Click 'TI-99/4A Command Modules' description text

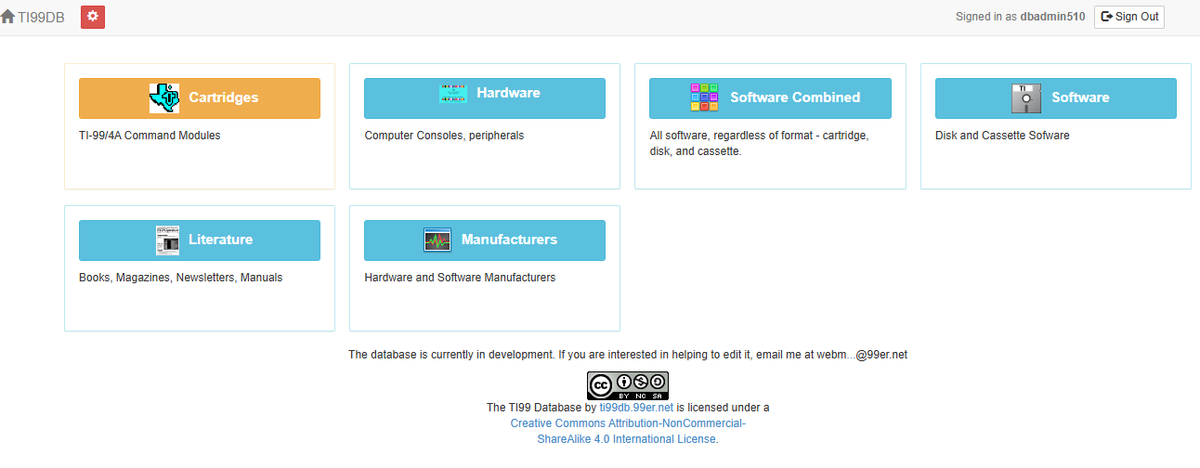tap(149, 135)
